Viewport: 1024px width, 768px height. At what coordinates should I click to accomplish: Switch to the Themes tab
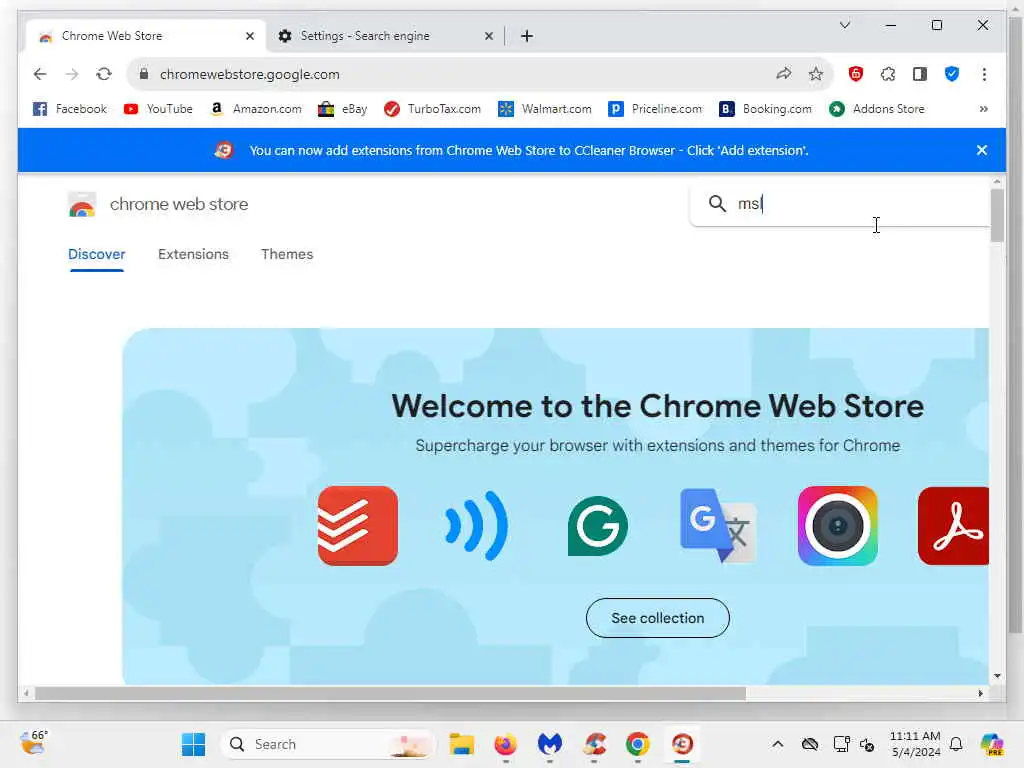point(287,254)
